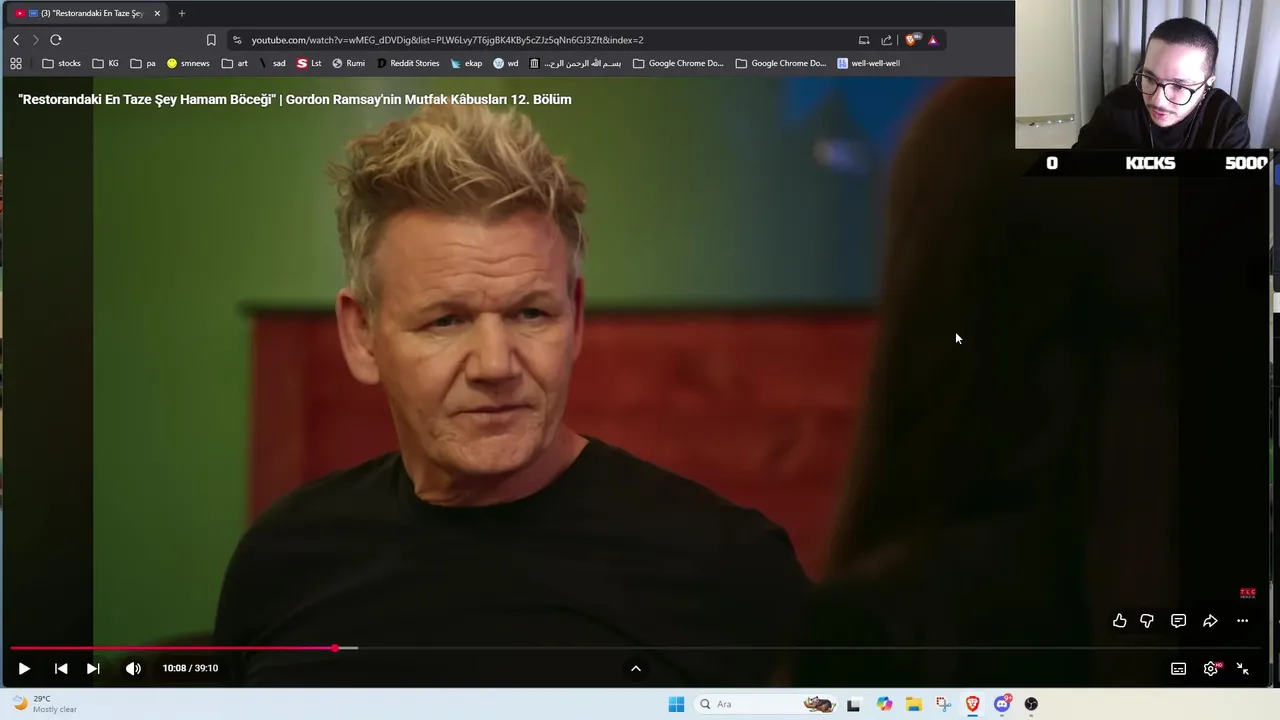Open the video settings gear
Image resolution: width=1280 pixels, height=720 pixels.
tap(1210, 668)
